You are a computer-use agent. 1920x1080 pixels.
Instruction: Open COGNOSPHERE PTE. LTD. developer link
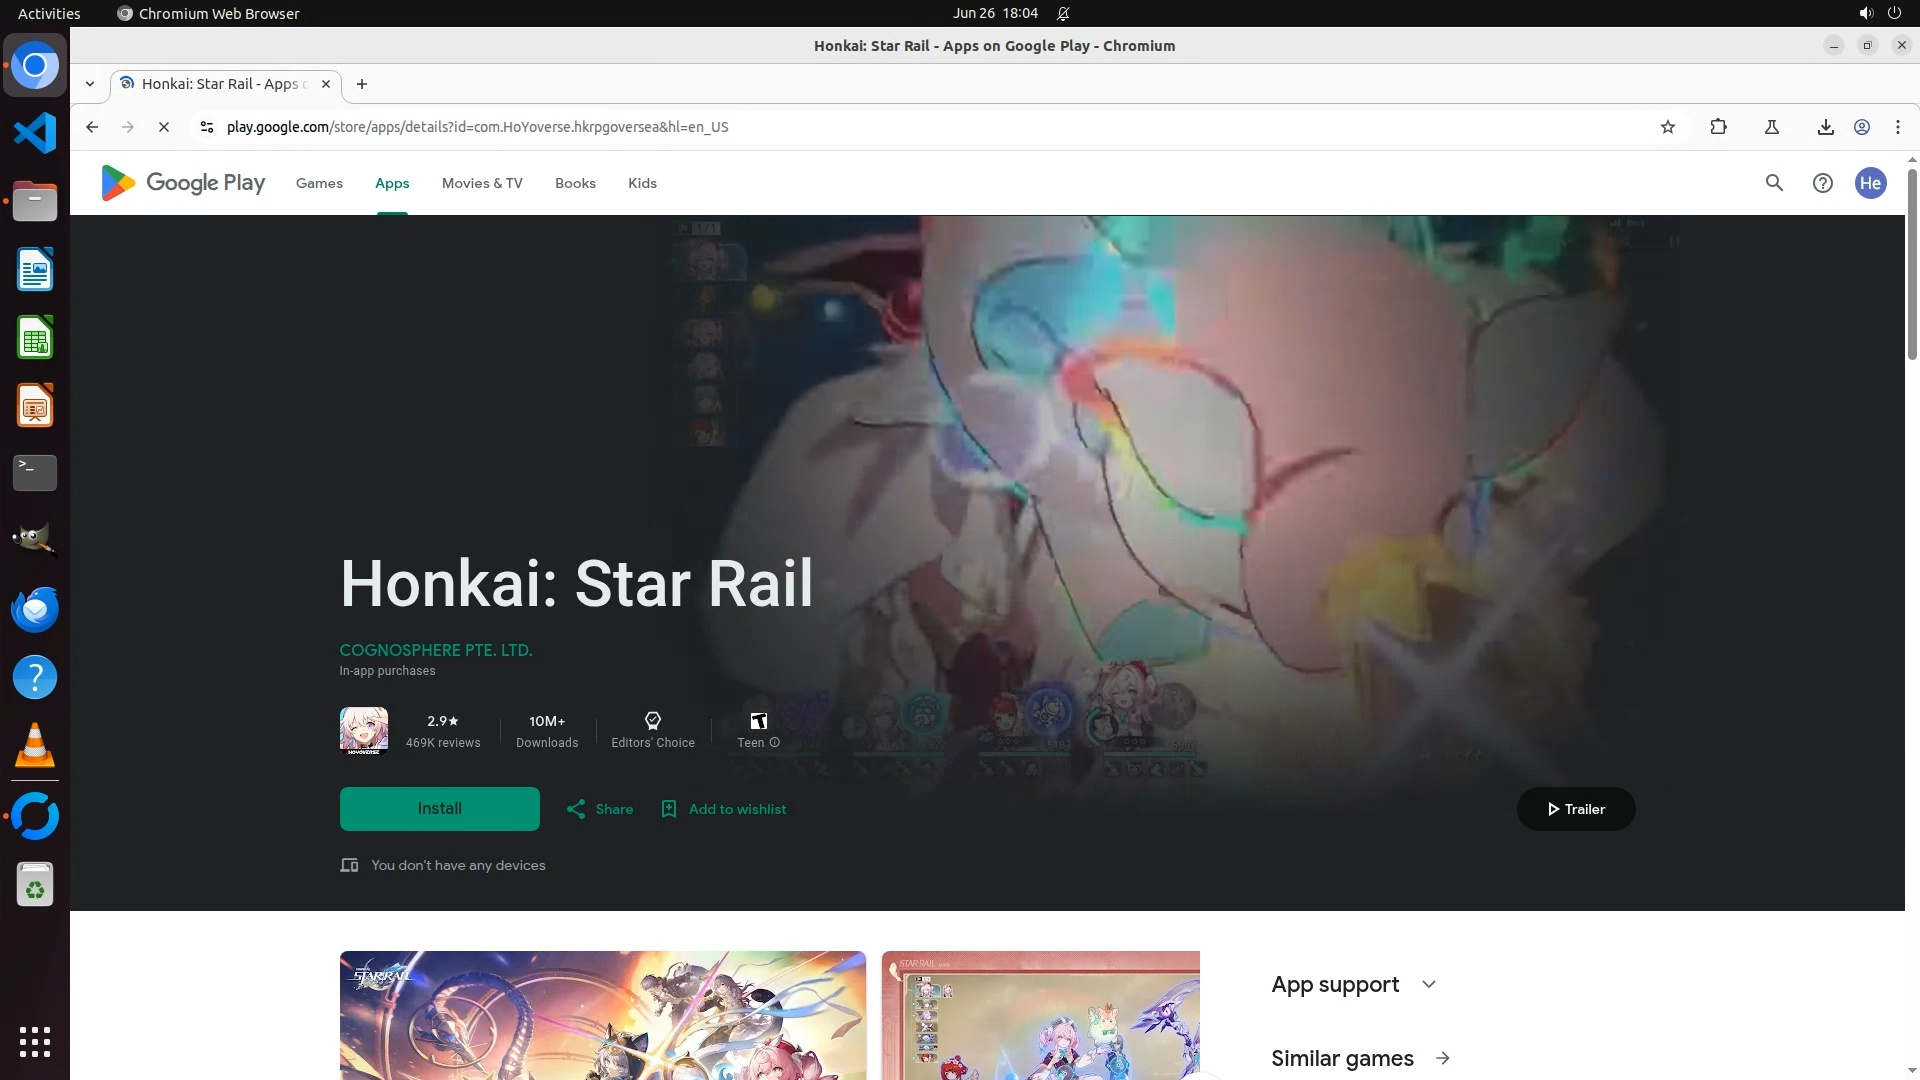pos(435,650)
